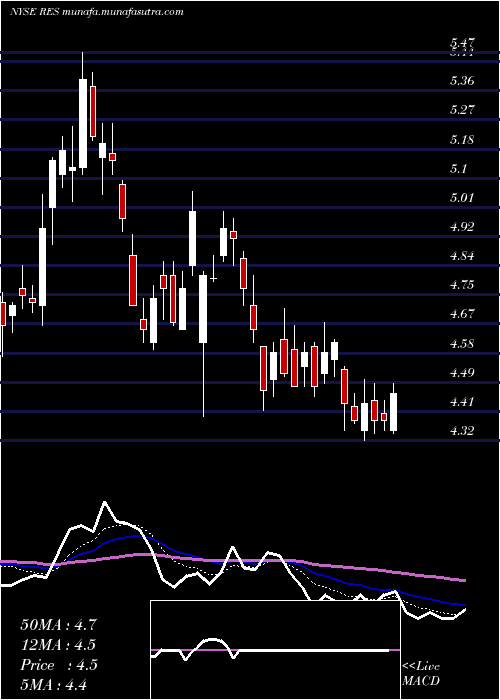The height and width of the screenshot is (700, 500).
Task: Click the 5.1 price axis label
Action: point(459,169)
